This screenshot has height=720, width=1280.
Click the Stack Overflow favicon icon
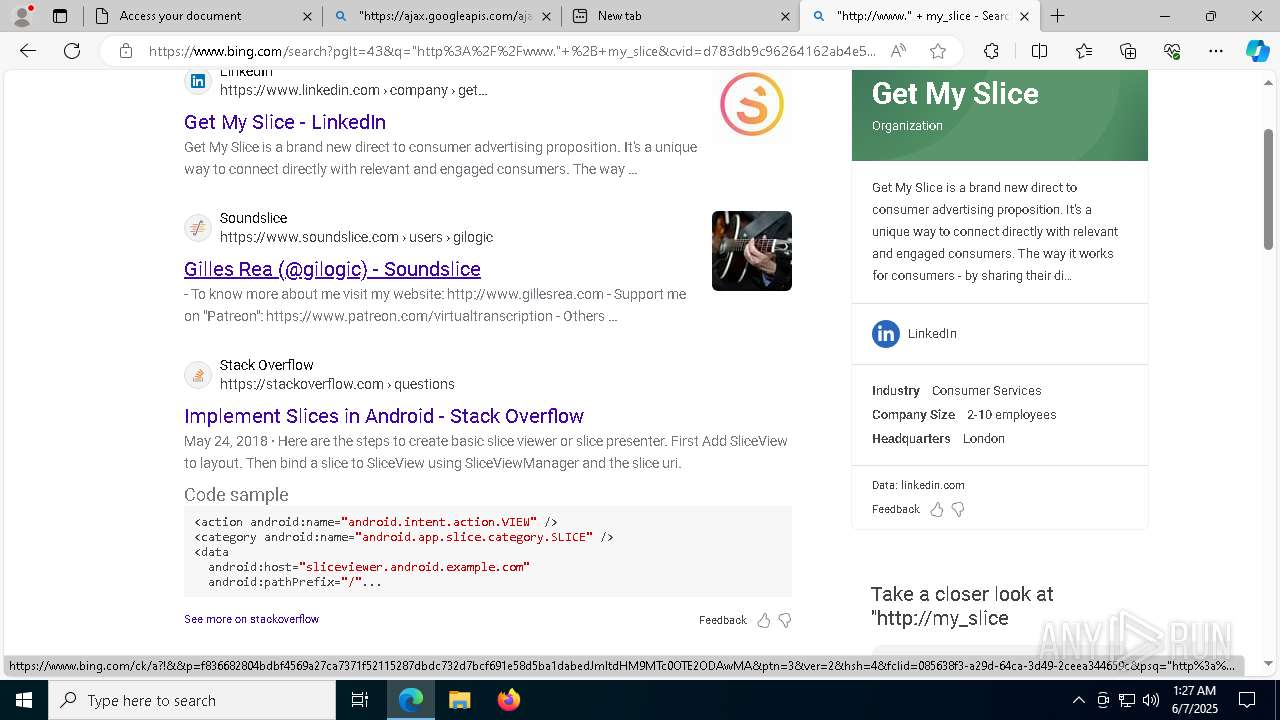point(198,375)
